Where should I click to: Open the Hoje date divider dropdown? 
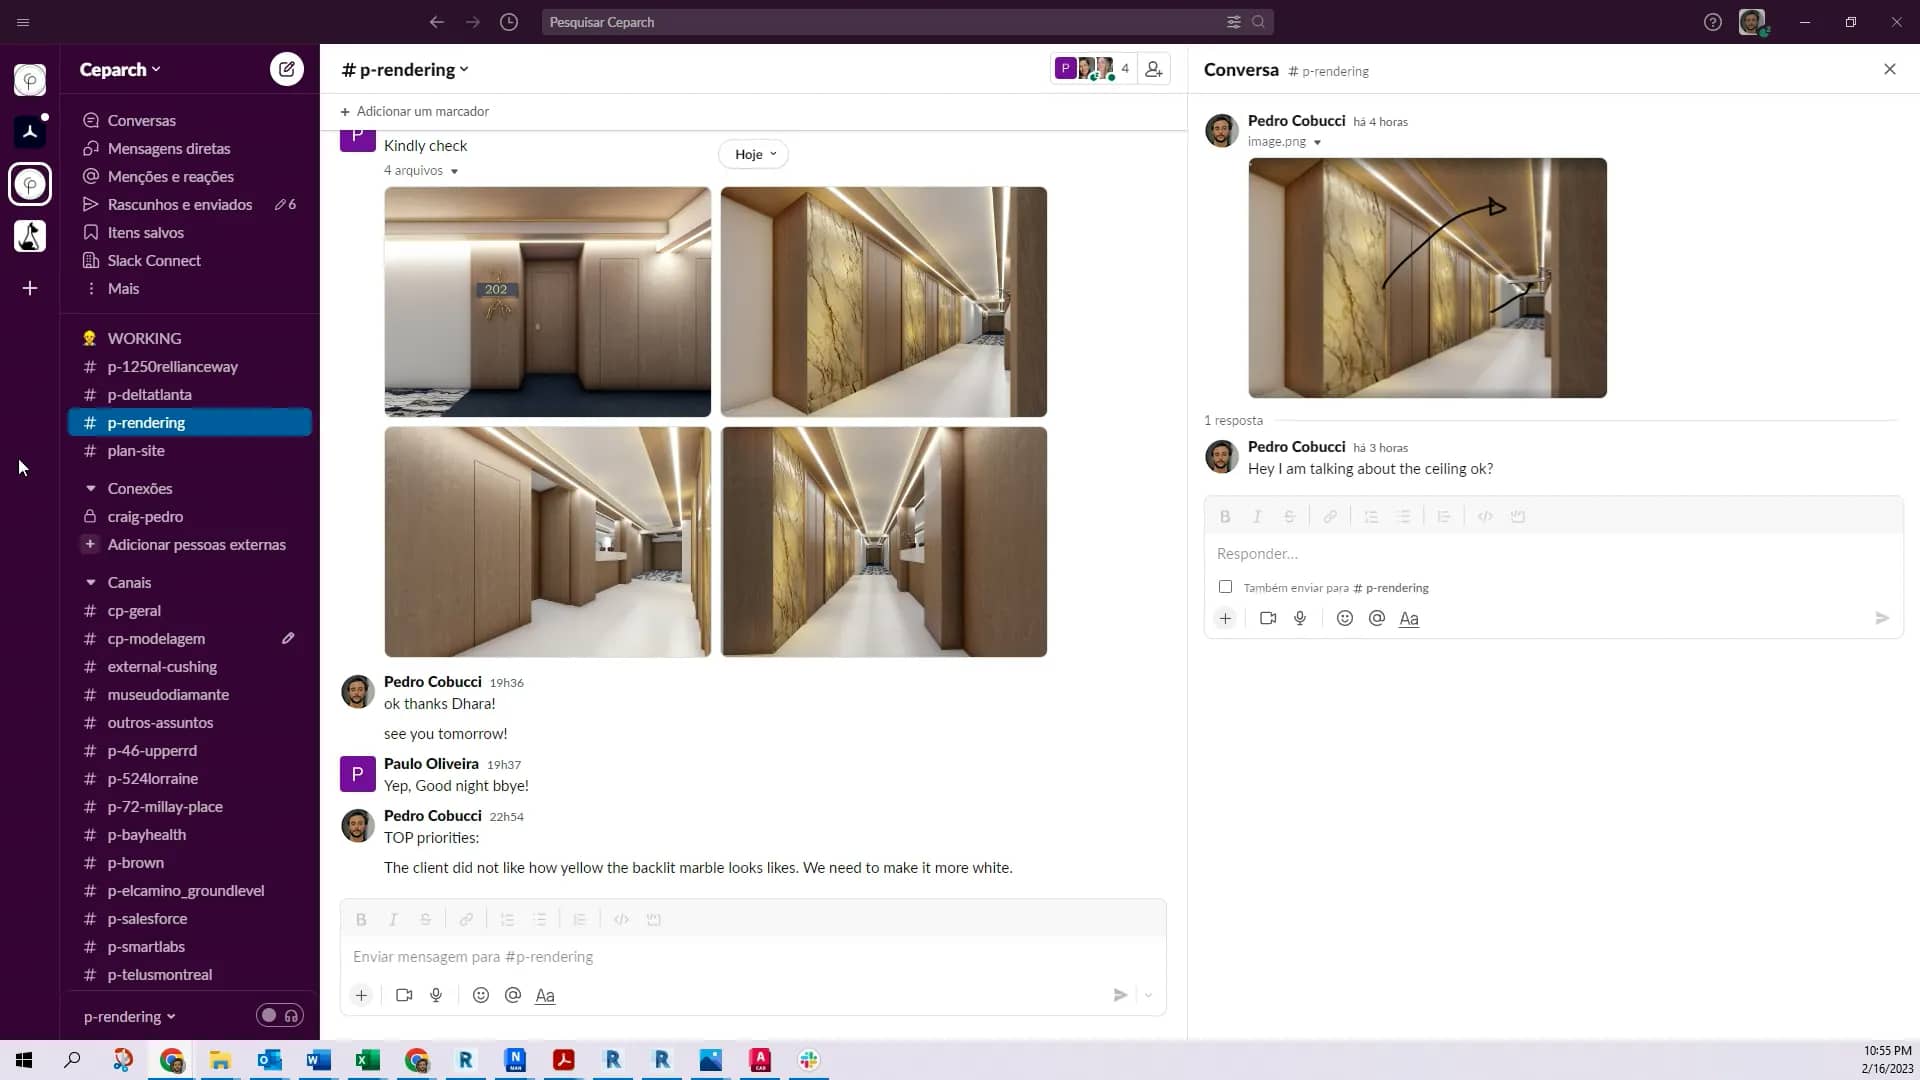[754, 154]
